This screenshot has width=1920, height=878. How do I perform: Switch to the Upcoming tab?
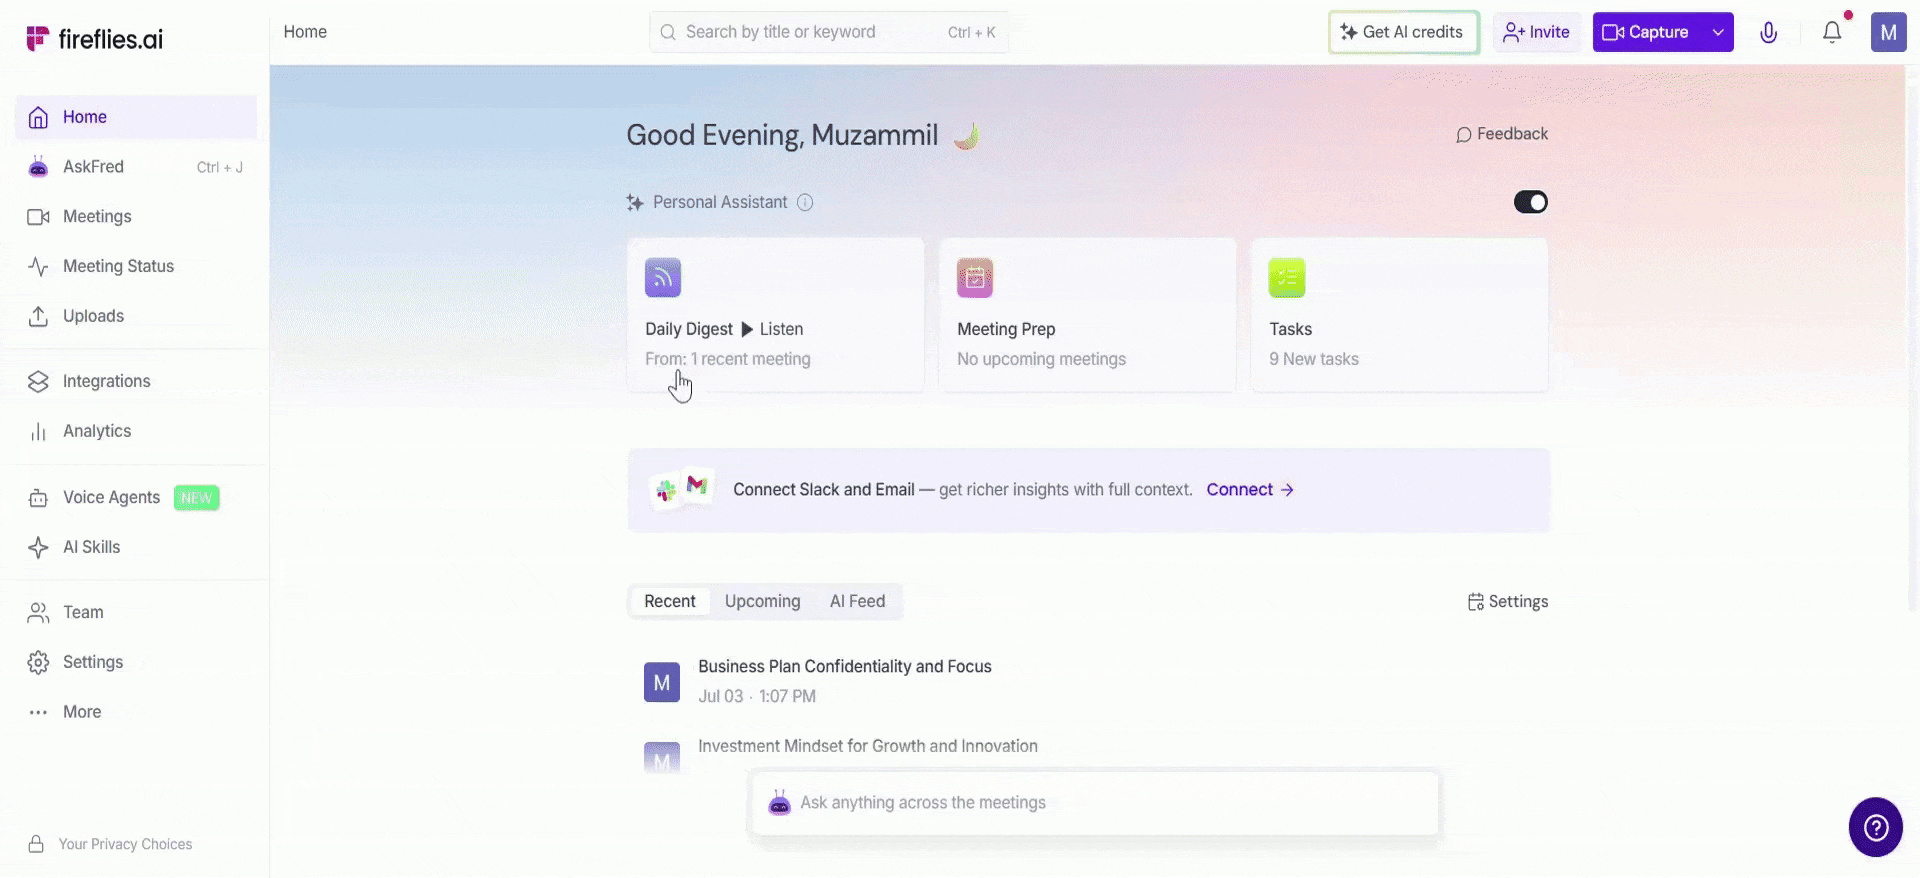(x=762, y=601)
